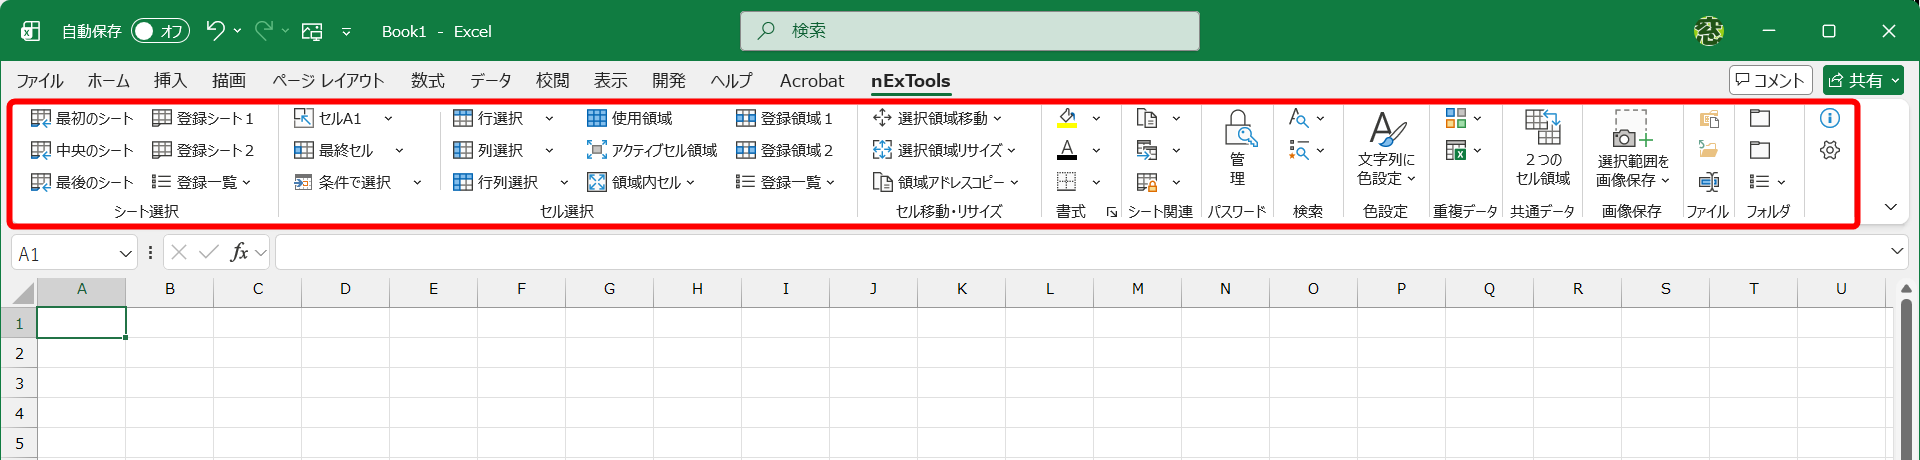
Task: Click the file copy icon in ファイル group
Action: (x=1709, y=118)
